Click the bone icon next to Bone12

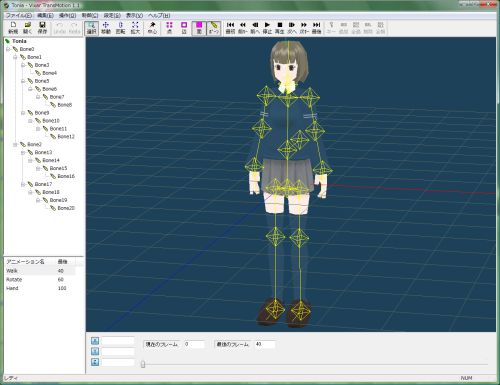click(x=53, y=136)
